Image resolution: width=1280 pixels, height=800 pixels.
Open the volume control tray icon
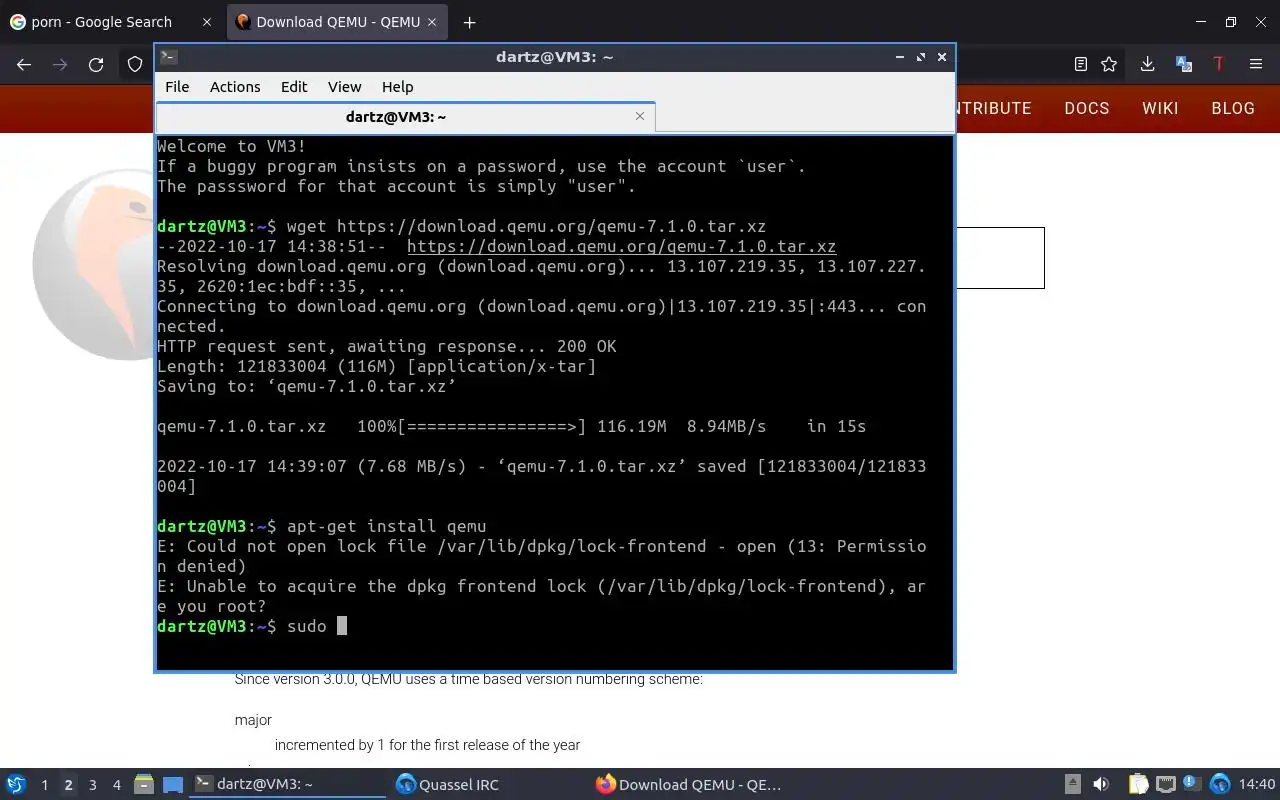pos(1101,785)
